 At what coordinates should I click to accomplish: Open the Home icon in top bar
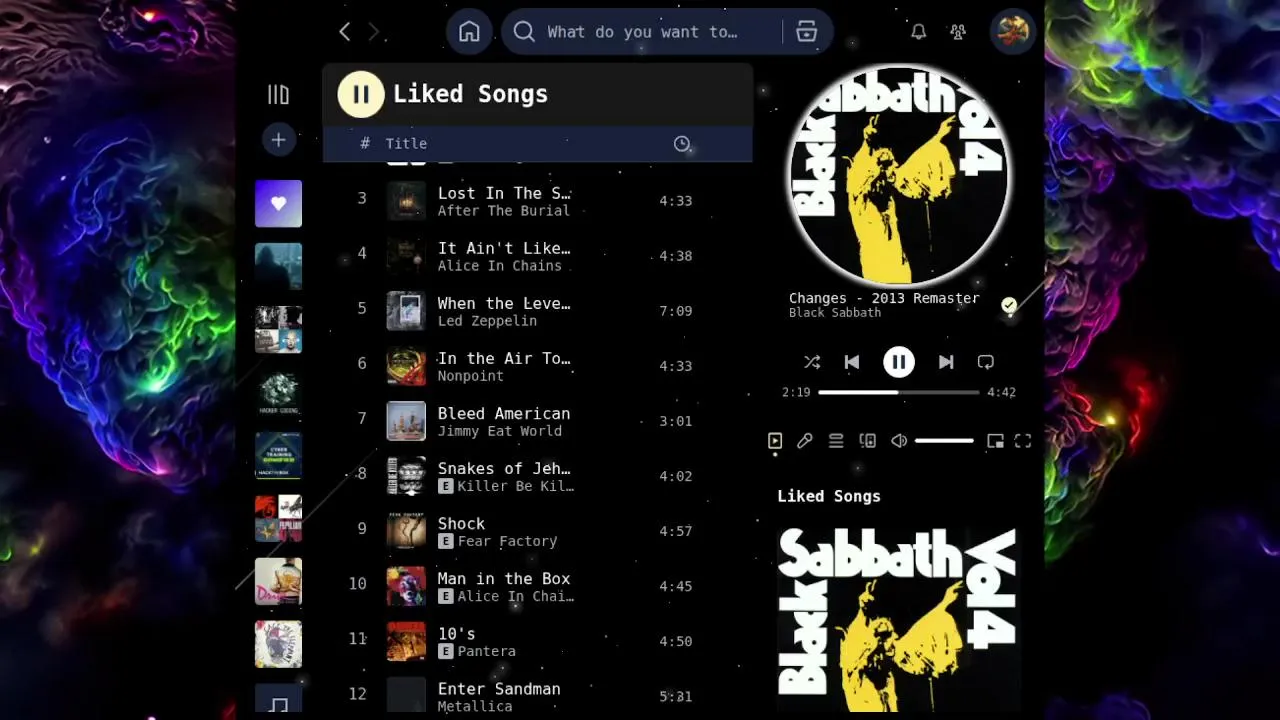click(469, 32)
